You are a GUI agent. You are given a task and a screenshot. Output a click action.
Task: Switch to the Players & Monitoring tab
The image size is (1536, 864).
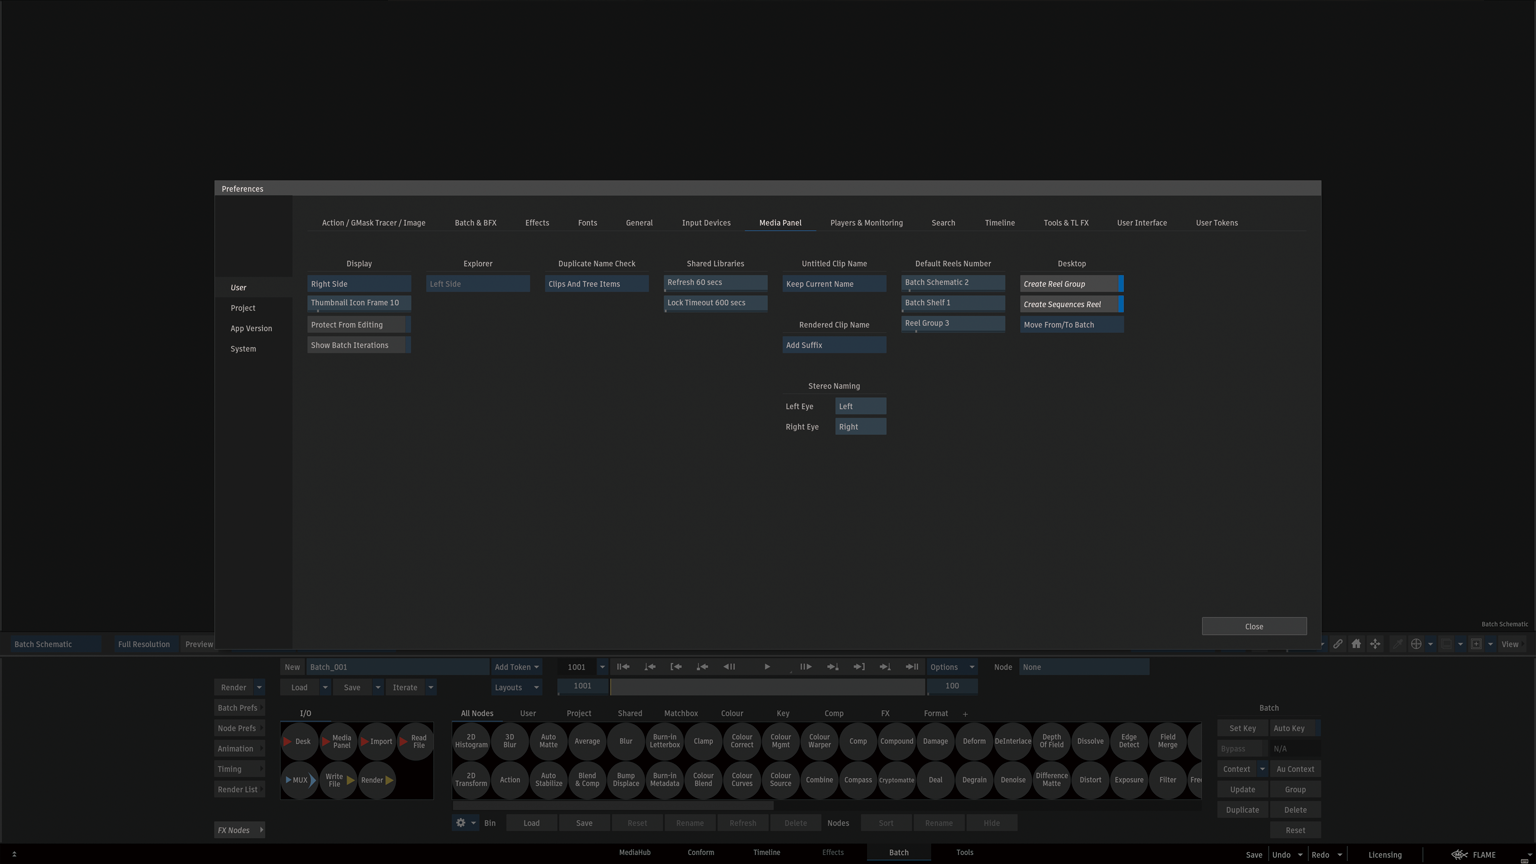(866, 223)
